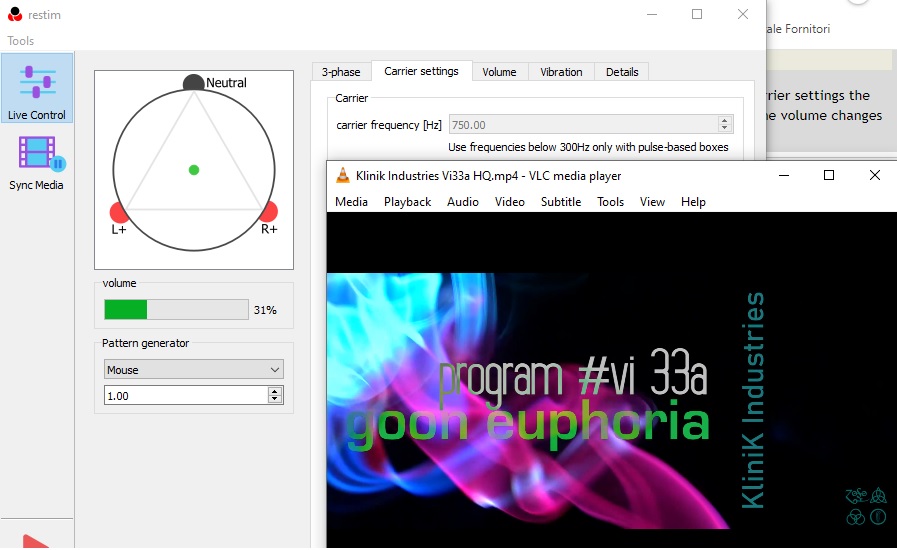Increase carrier frequency with up arrow
The image size is (897, 550).
click(725, 120)
